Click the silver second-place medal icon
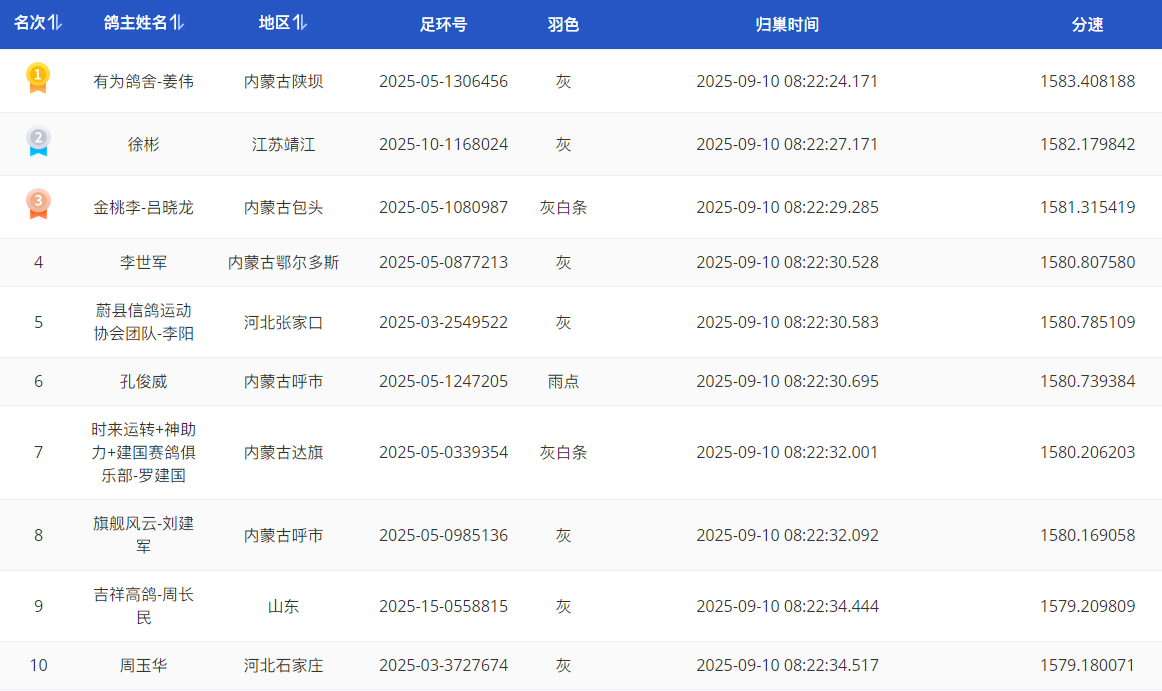 point(38,142)
